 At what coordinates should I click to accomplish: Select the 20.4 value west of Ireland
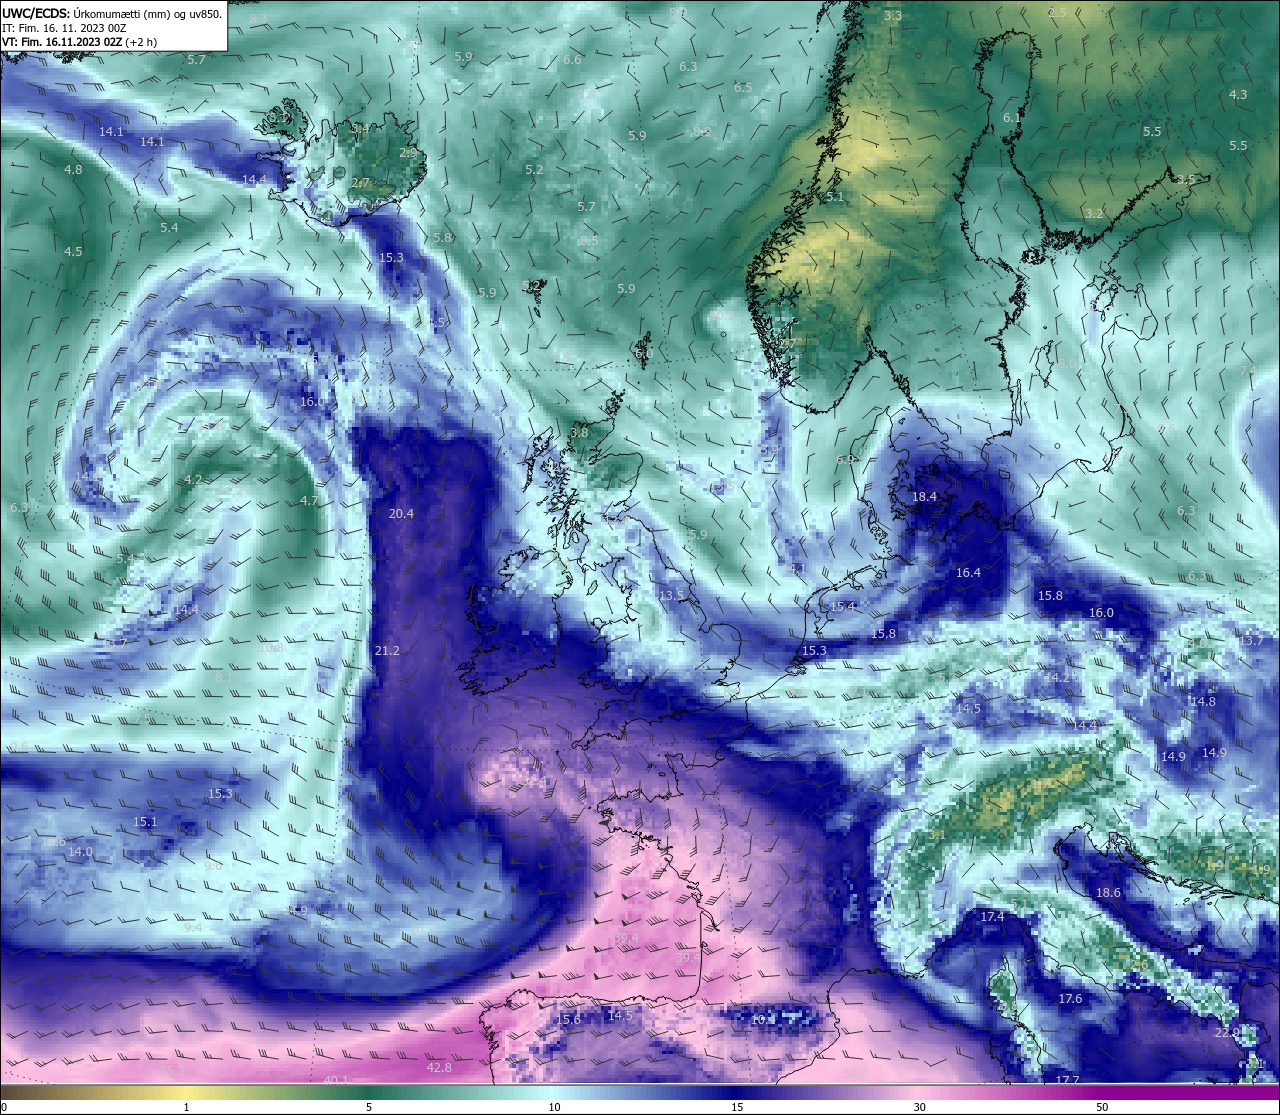401,514
